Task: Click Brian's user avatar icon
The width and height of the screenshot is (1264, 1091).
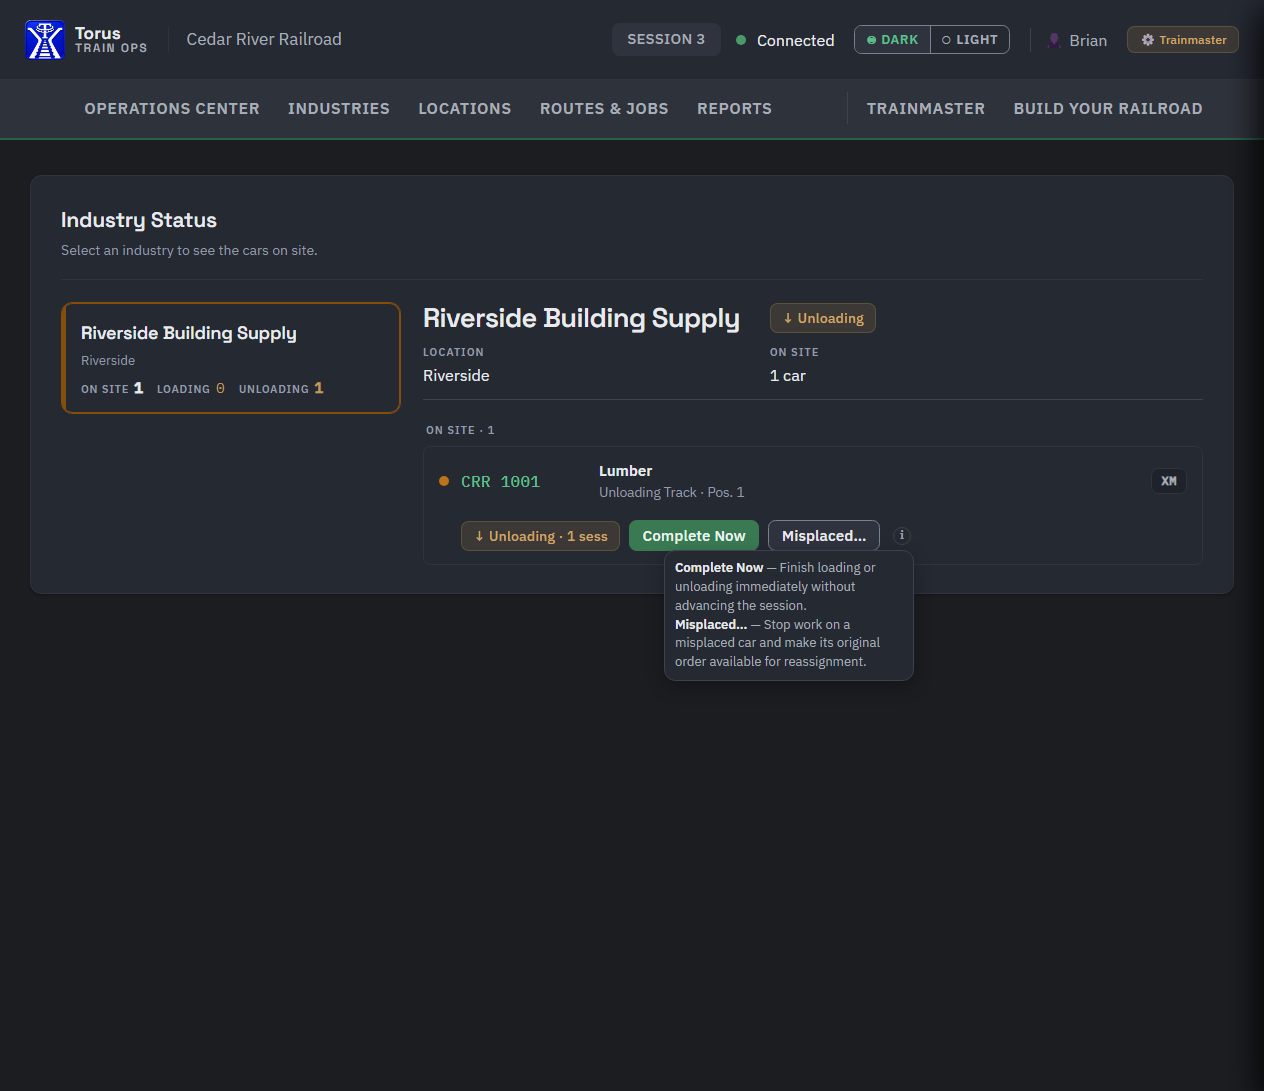Action: click(x=1054, y=40)
